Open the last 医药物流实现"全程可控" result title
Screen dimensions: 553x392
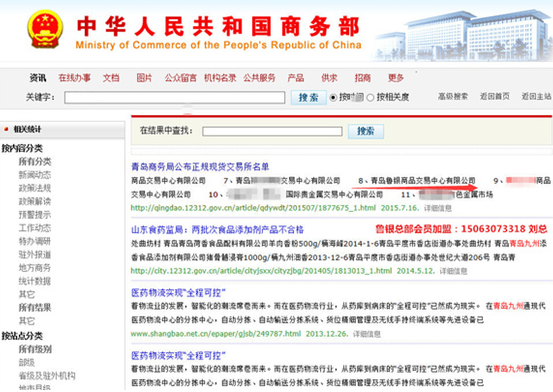pos(178,356)
